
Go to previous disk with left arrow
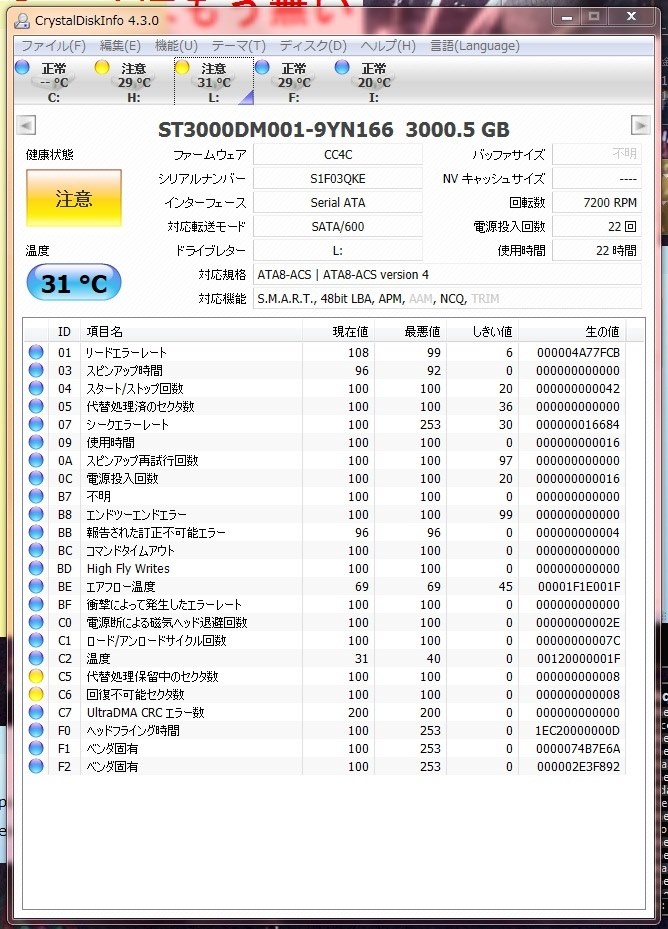click(x=26, y=126)
